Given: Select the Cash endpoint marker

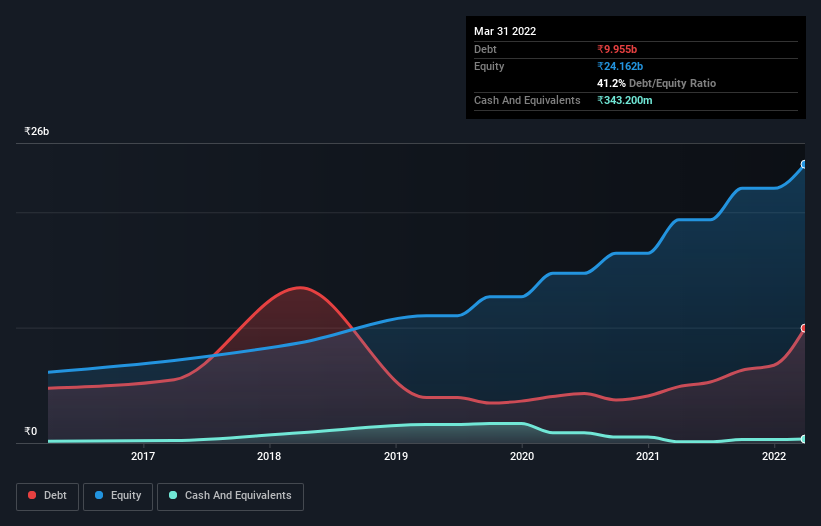Looking at the screenshot, I should coord(804,439).
